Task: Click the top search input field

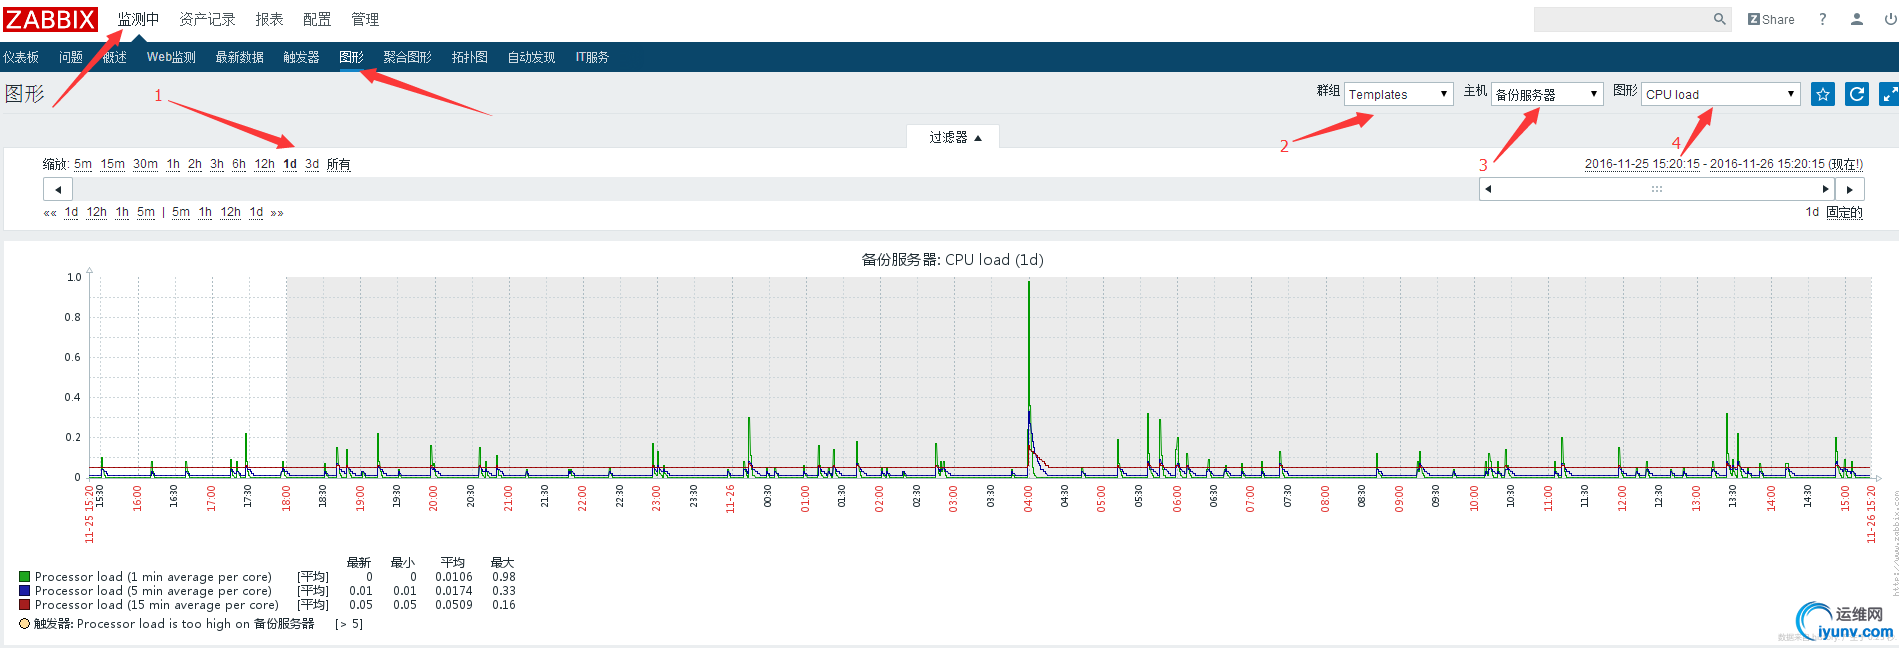Action: tap(1622, 19)
